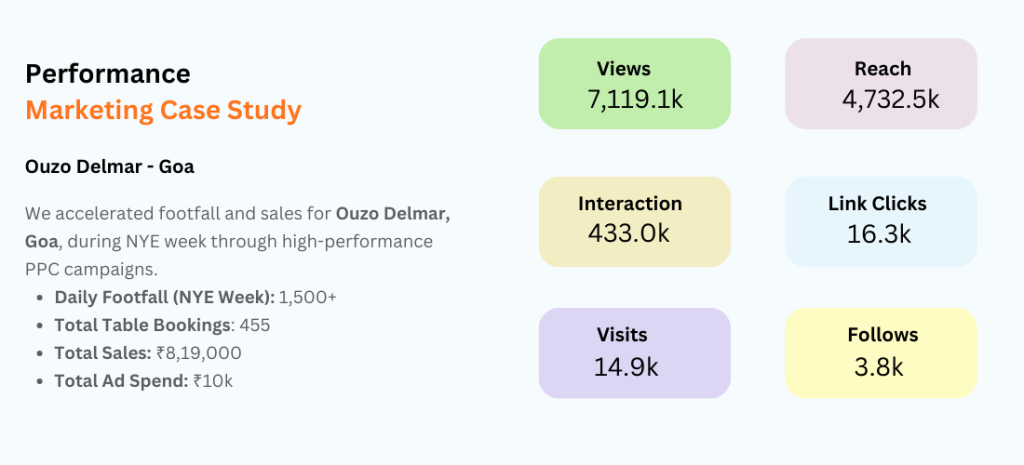
Task: Click the Reach label on pink card
Action: [882, 69]
